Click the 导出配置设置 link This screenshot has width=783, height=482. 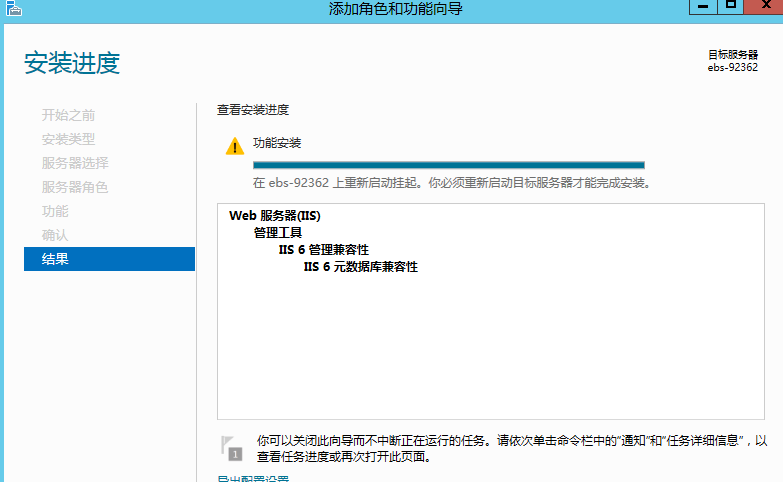pyautogui.click(x=253, y=479)
